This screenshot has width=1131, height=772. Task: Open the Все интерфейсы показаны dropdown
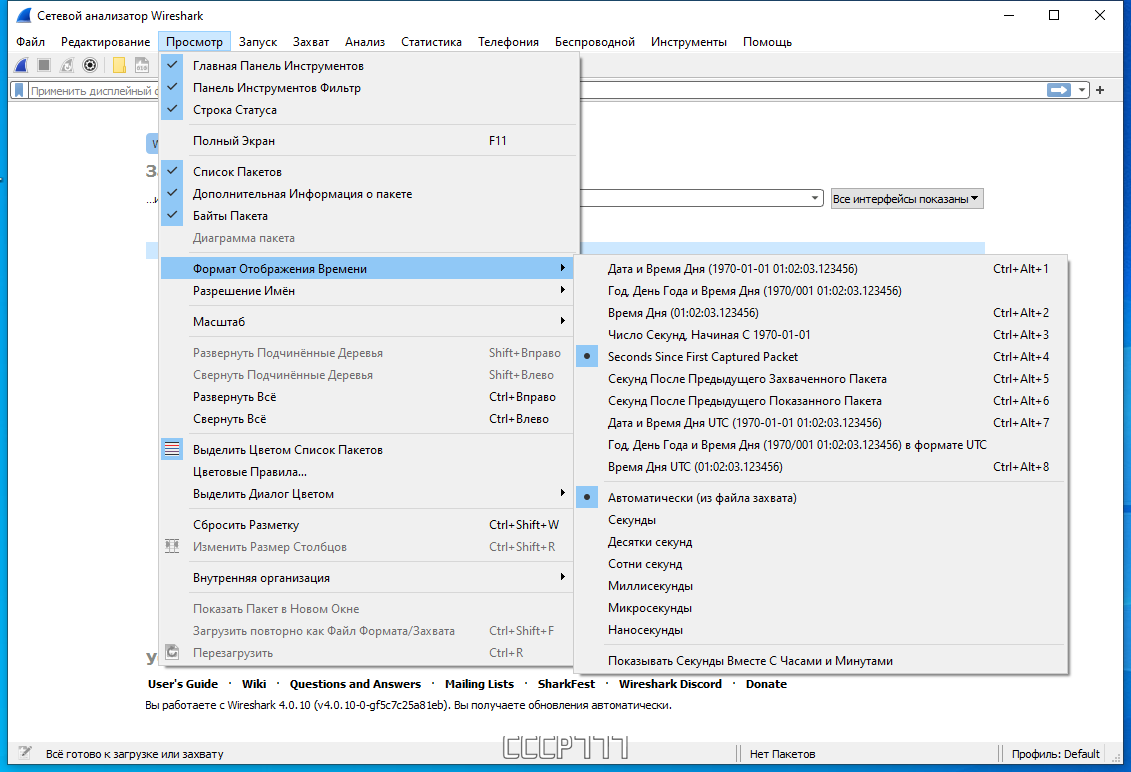tap(907, 198)
